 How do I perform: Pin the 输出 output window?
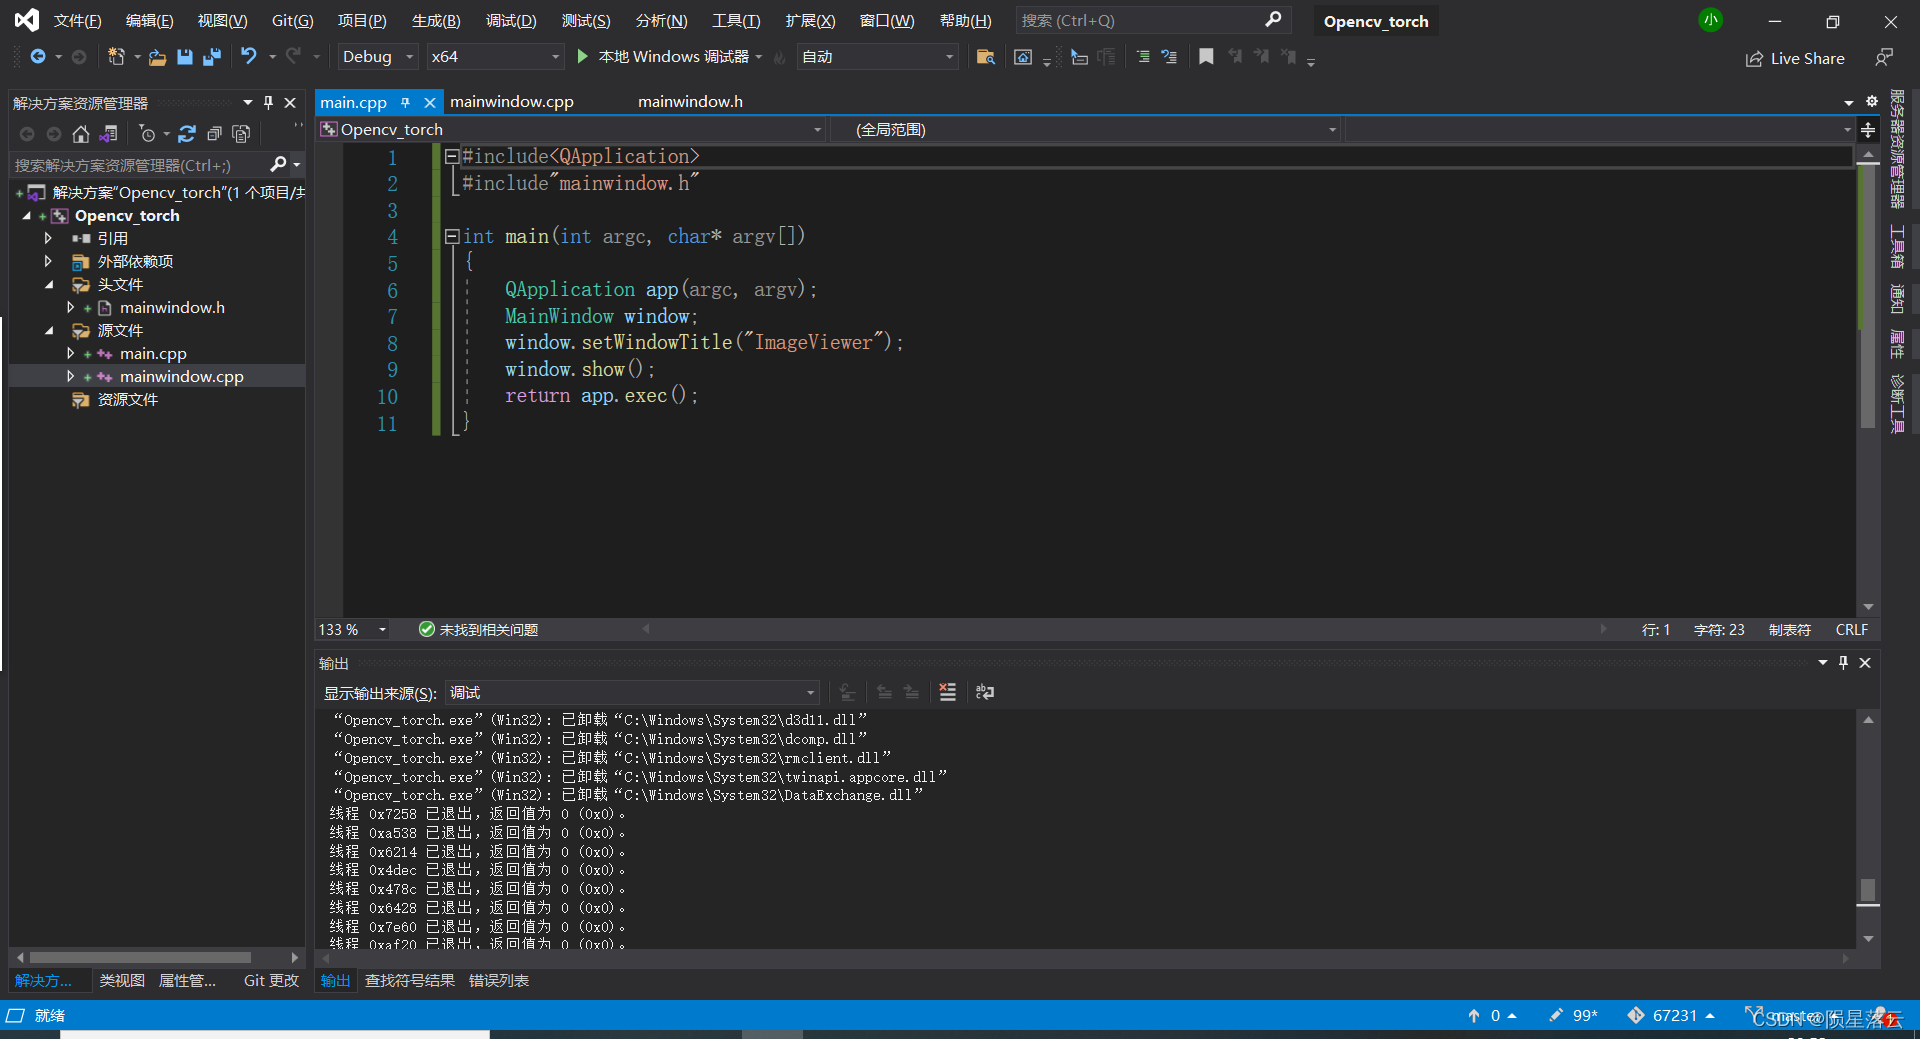1842,662
